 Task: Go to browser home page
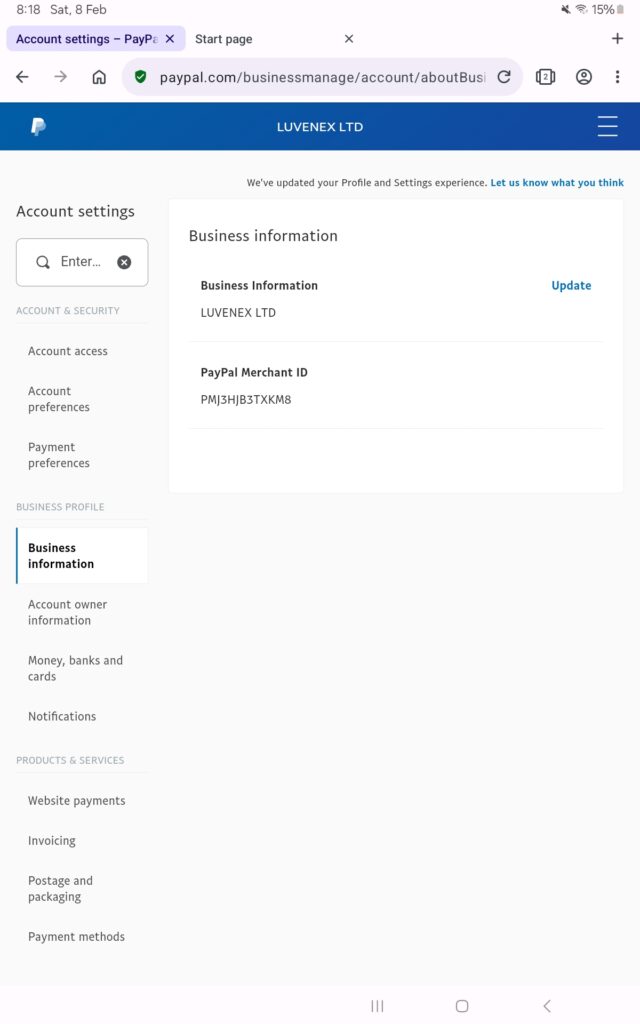99,77
